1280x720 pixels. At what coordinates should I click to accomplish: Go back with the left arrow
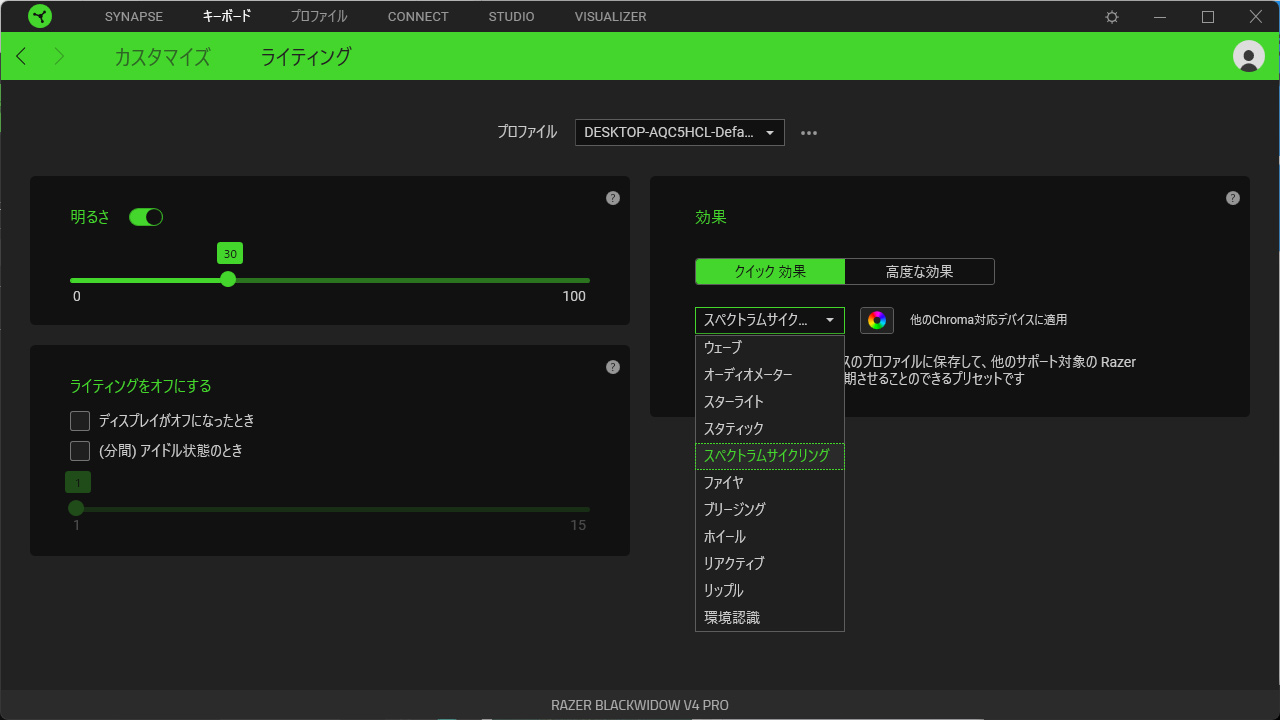tap(22, 56)
